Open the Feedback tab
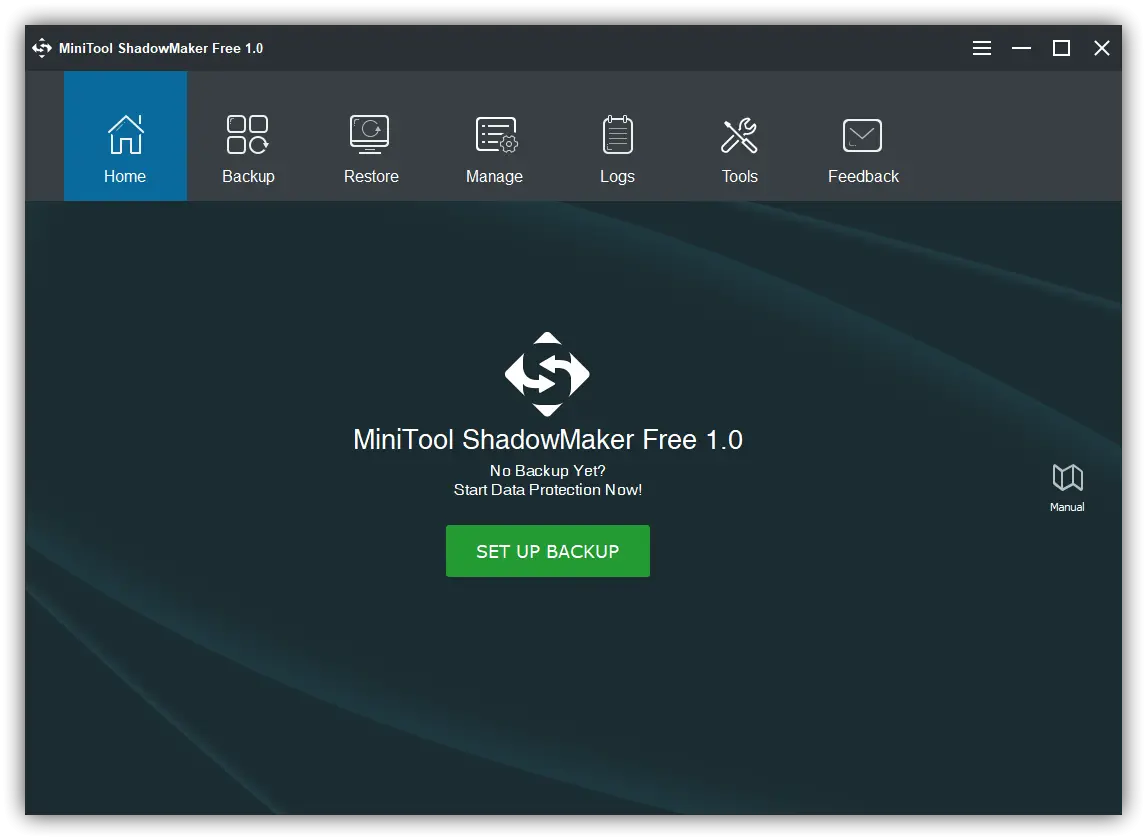 click(862, 136)
